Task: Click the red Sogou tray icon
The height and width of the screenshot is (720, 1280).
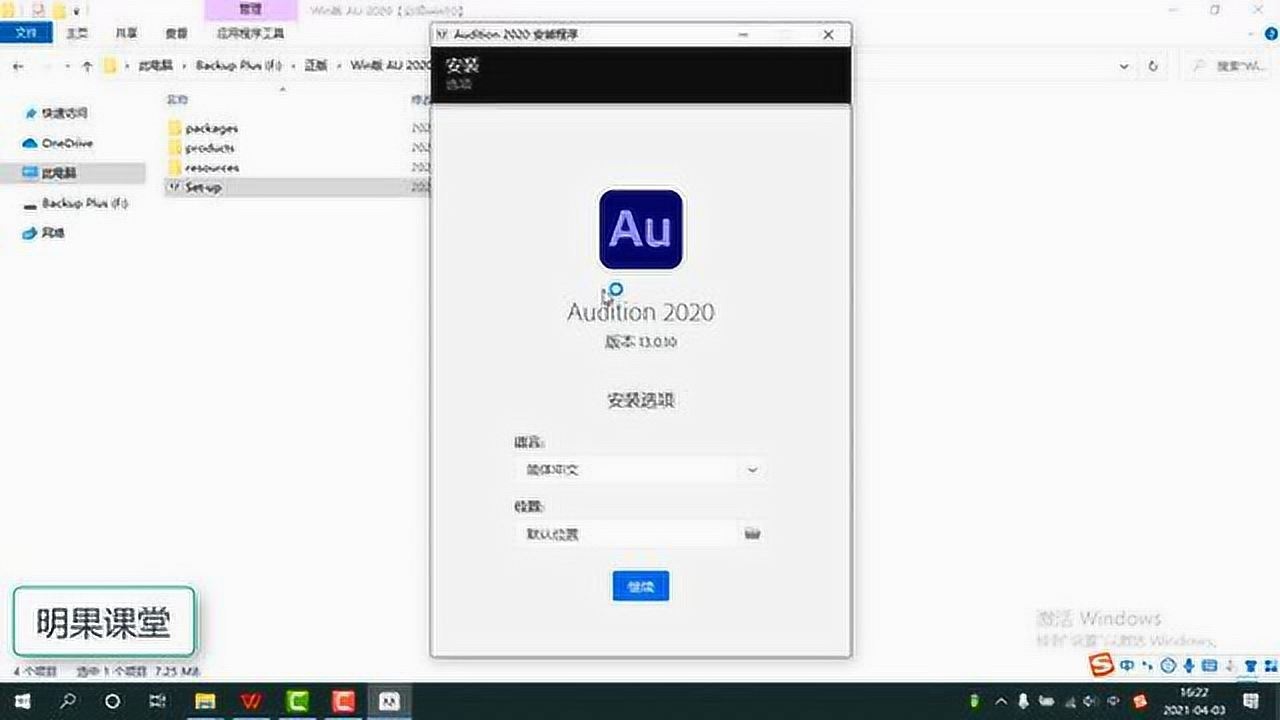Action: tap(1140, 701)
